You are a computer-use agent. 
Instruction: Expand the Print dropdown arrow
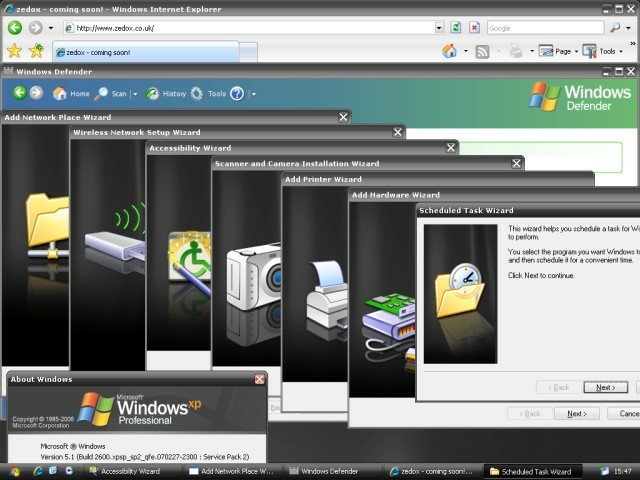pos(532,51)
